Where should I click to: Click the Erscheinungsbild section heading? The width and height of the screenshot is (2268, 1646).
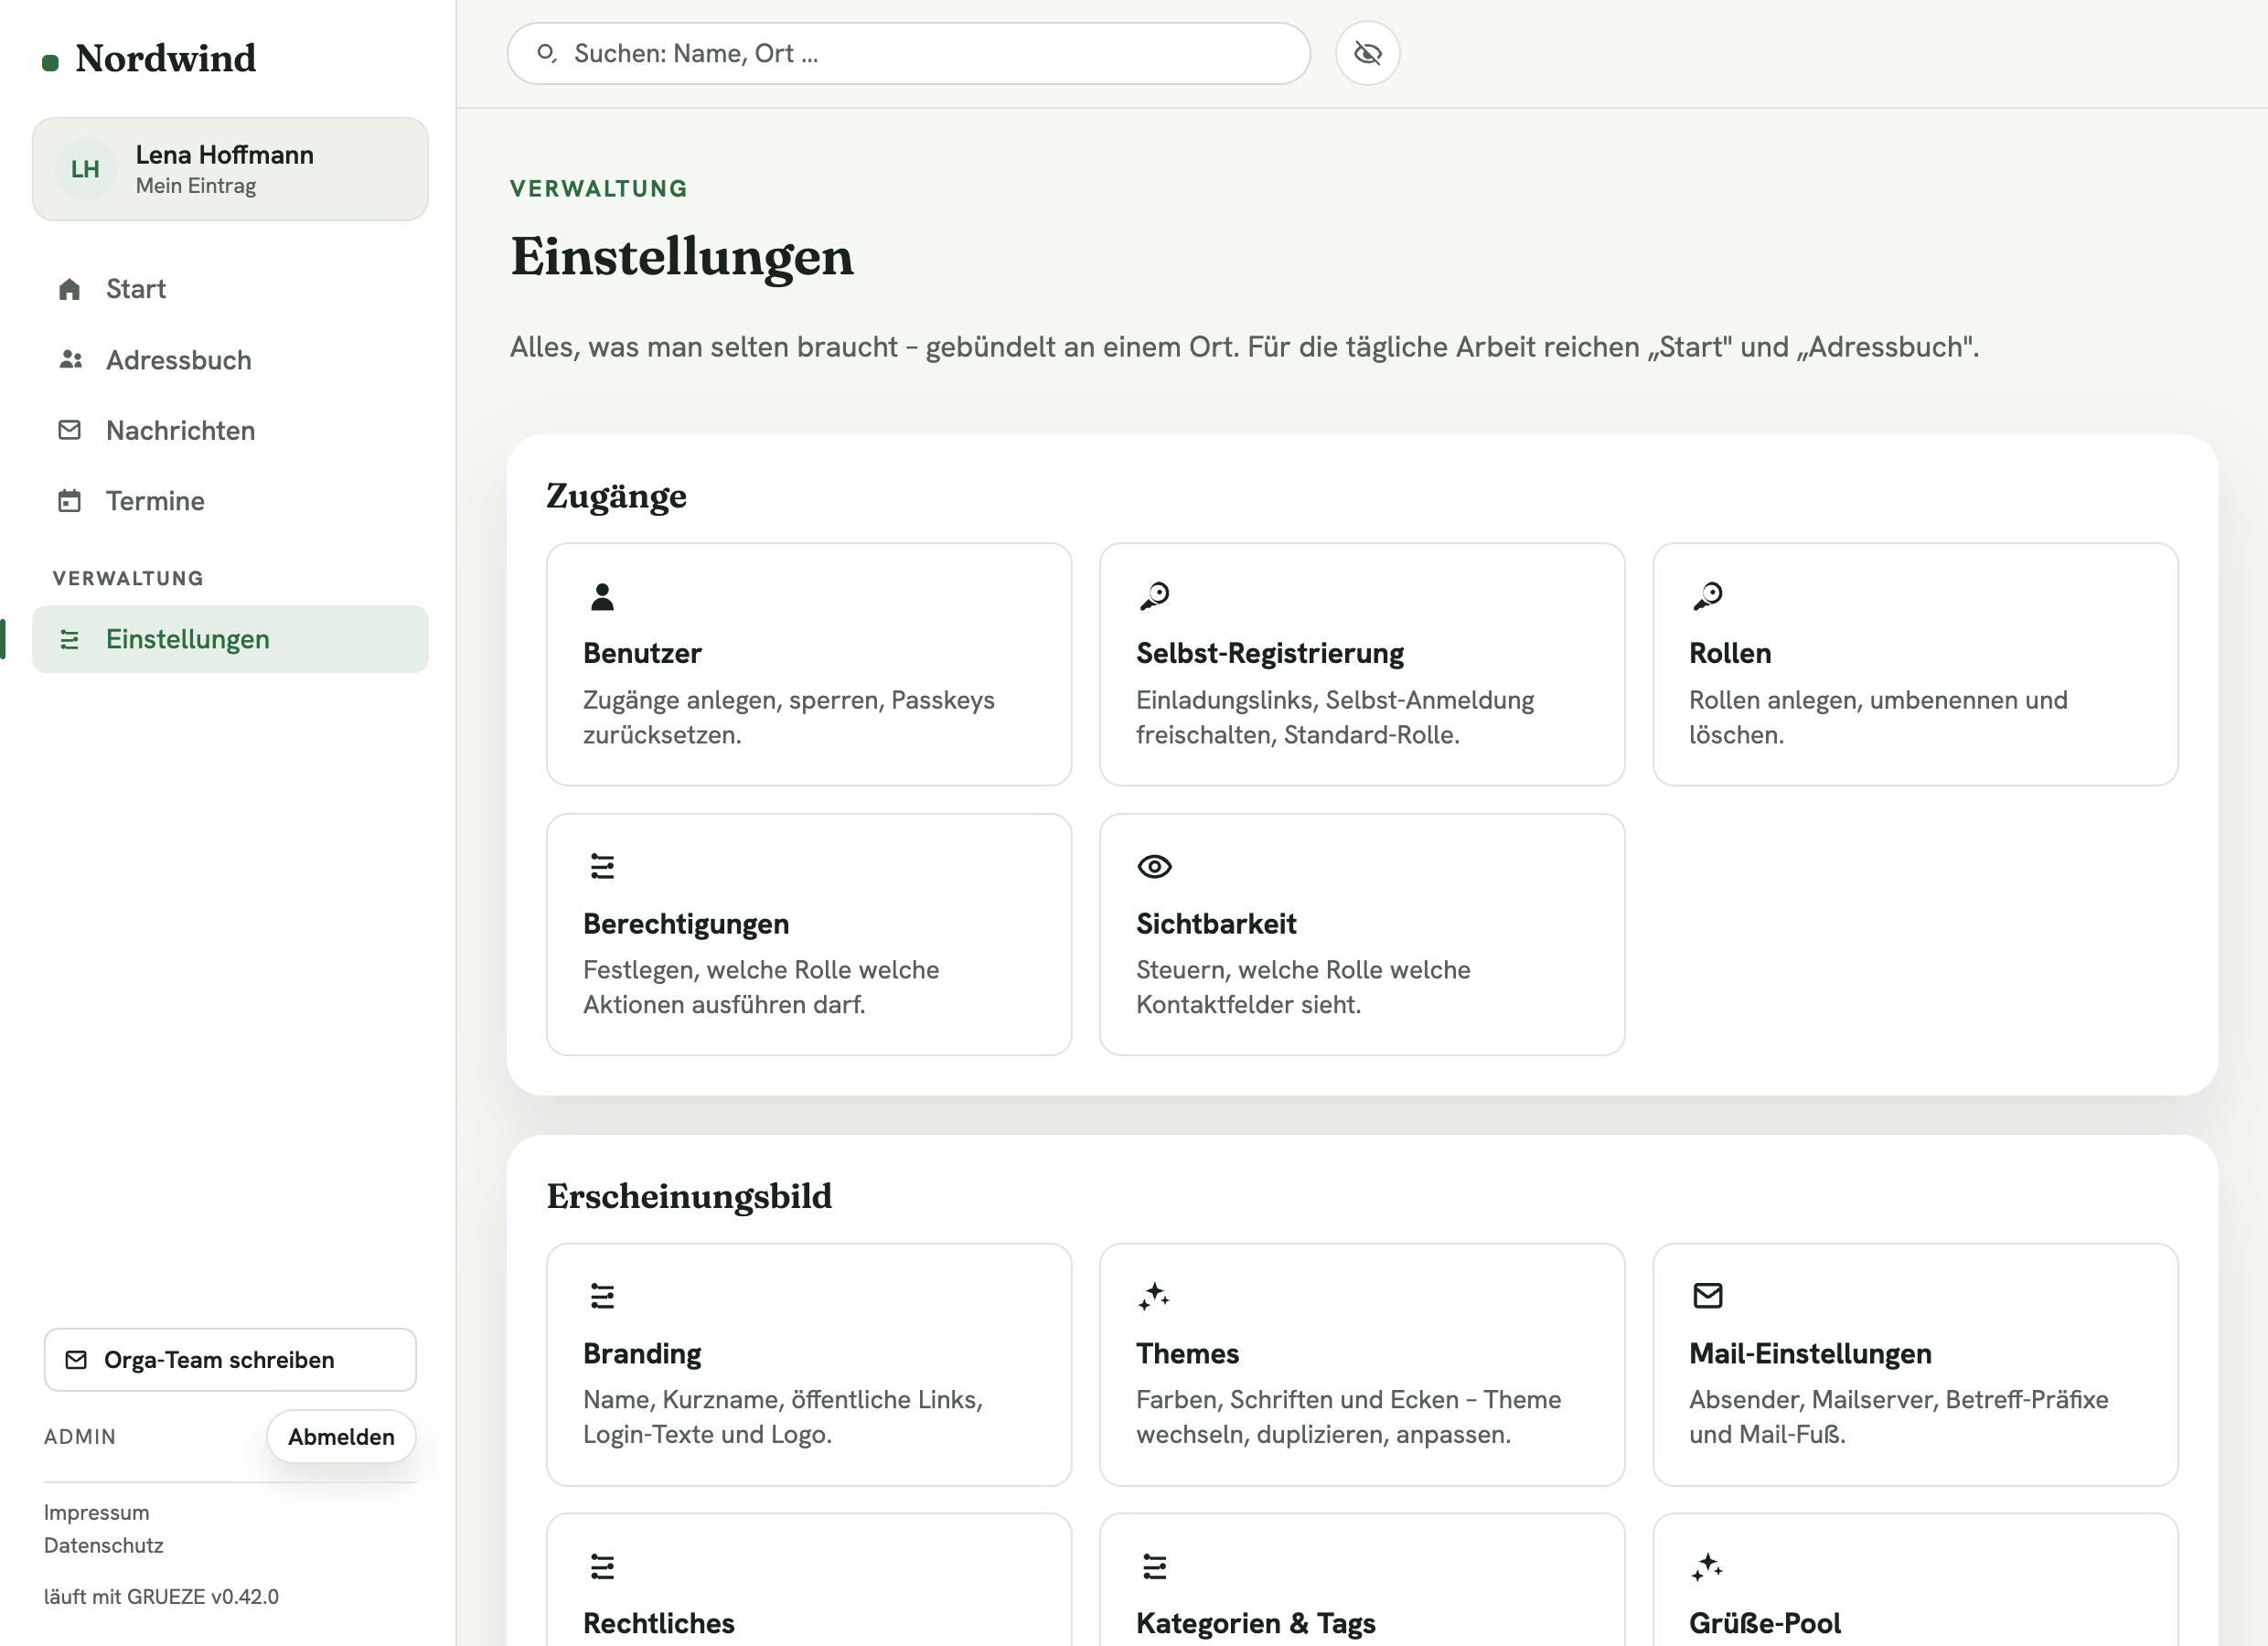tap(689, 1196)
